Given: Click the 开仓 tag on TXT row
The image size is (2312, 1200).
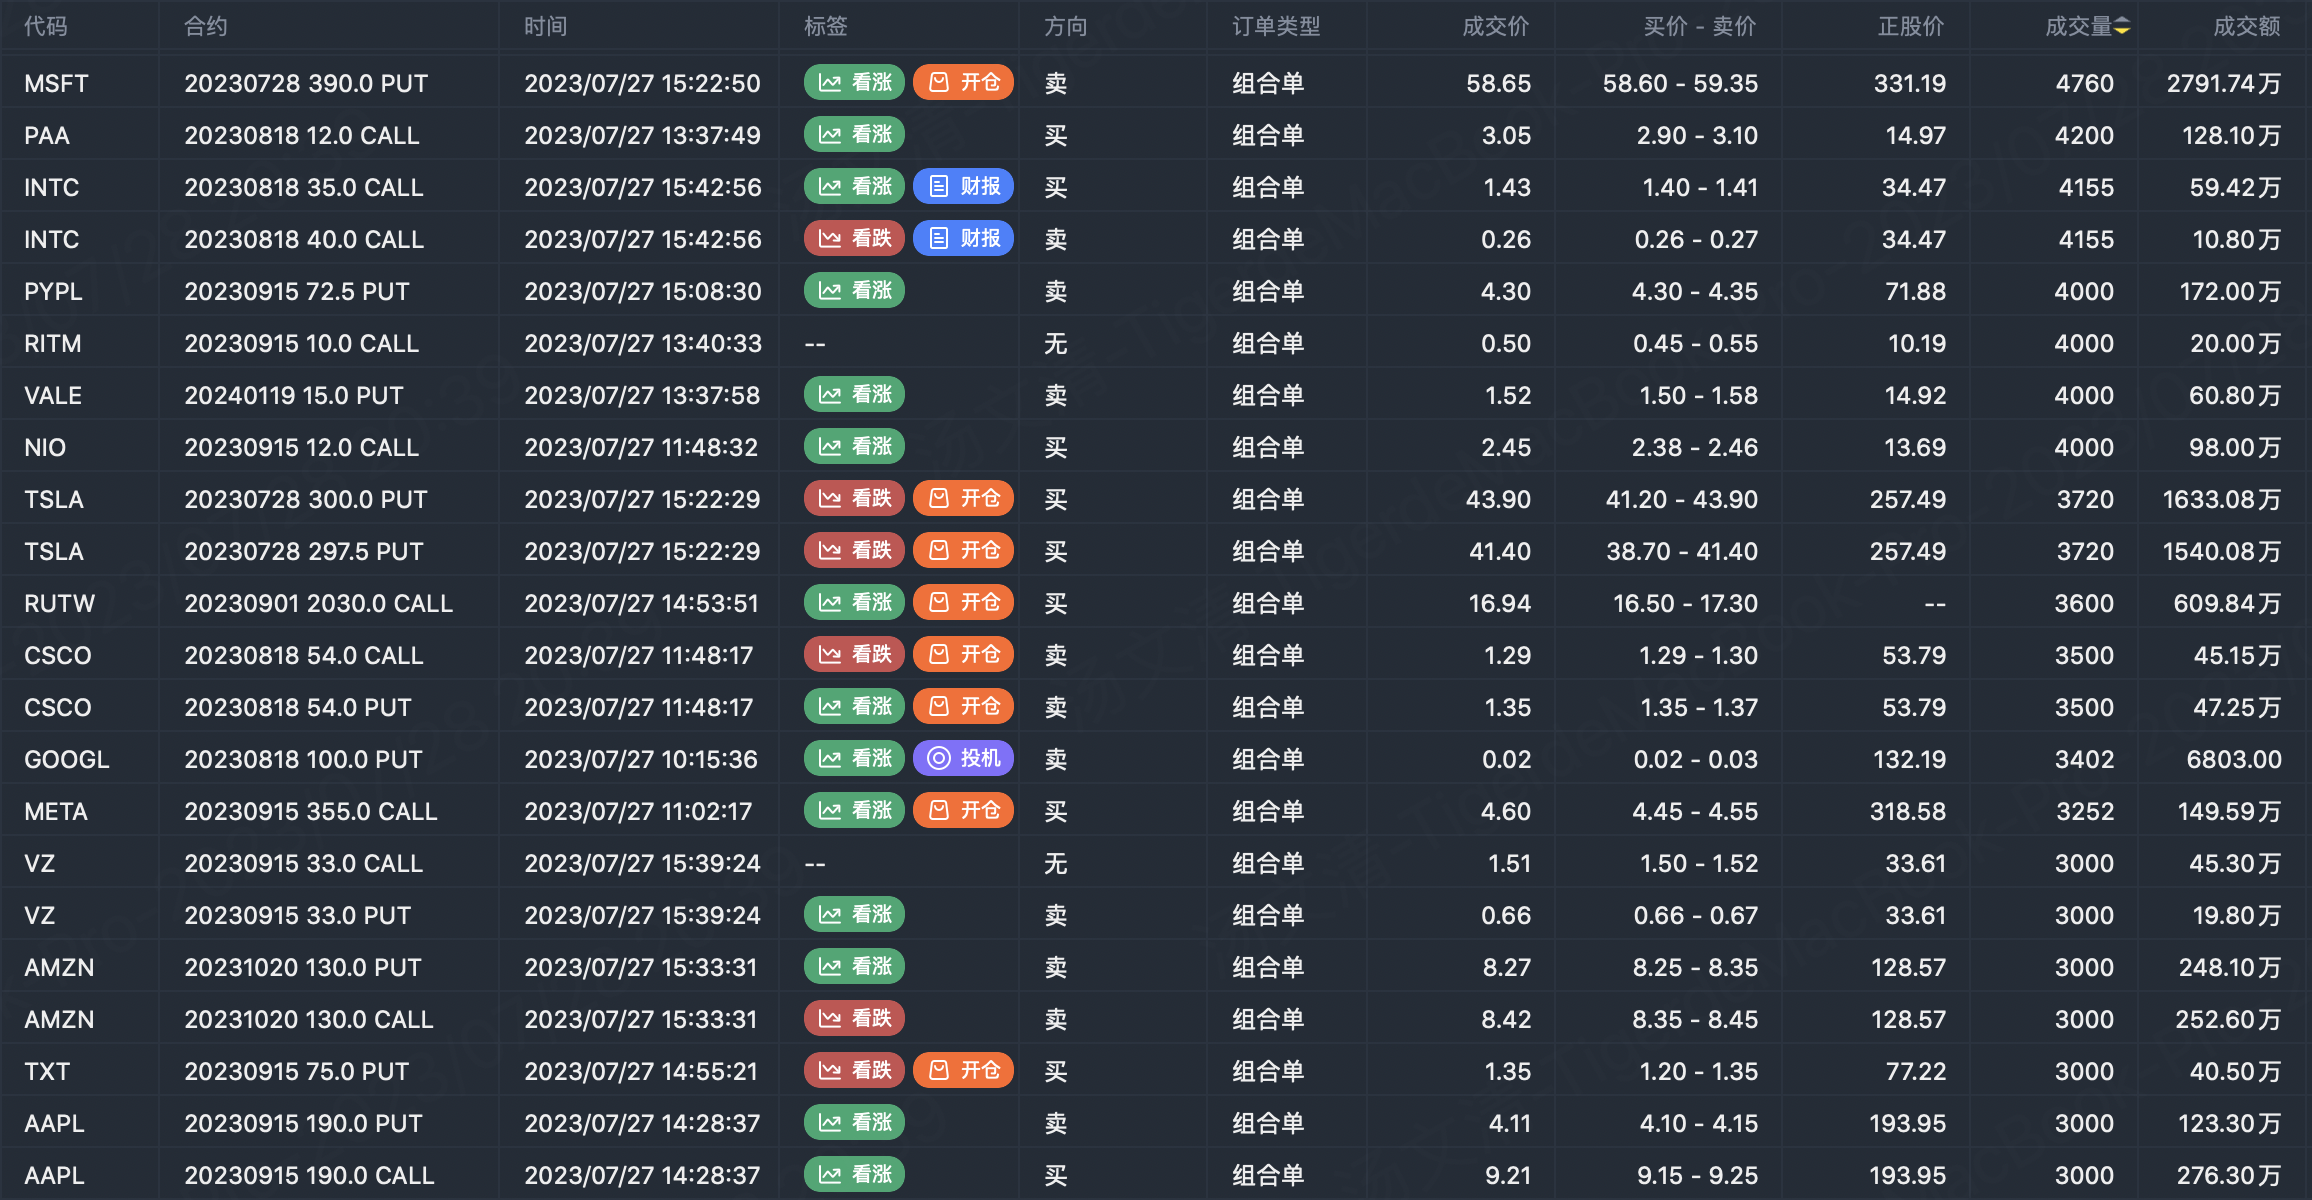Looking at the screenshot, I should click(963, 1070).
